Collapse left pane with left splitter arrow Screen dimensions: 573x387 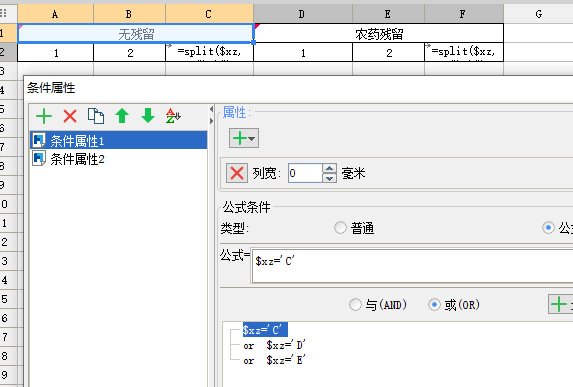pos(211,109)
